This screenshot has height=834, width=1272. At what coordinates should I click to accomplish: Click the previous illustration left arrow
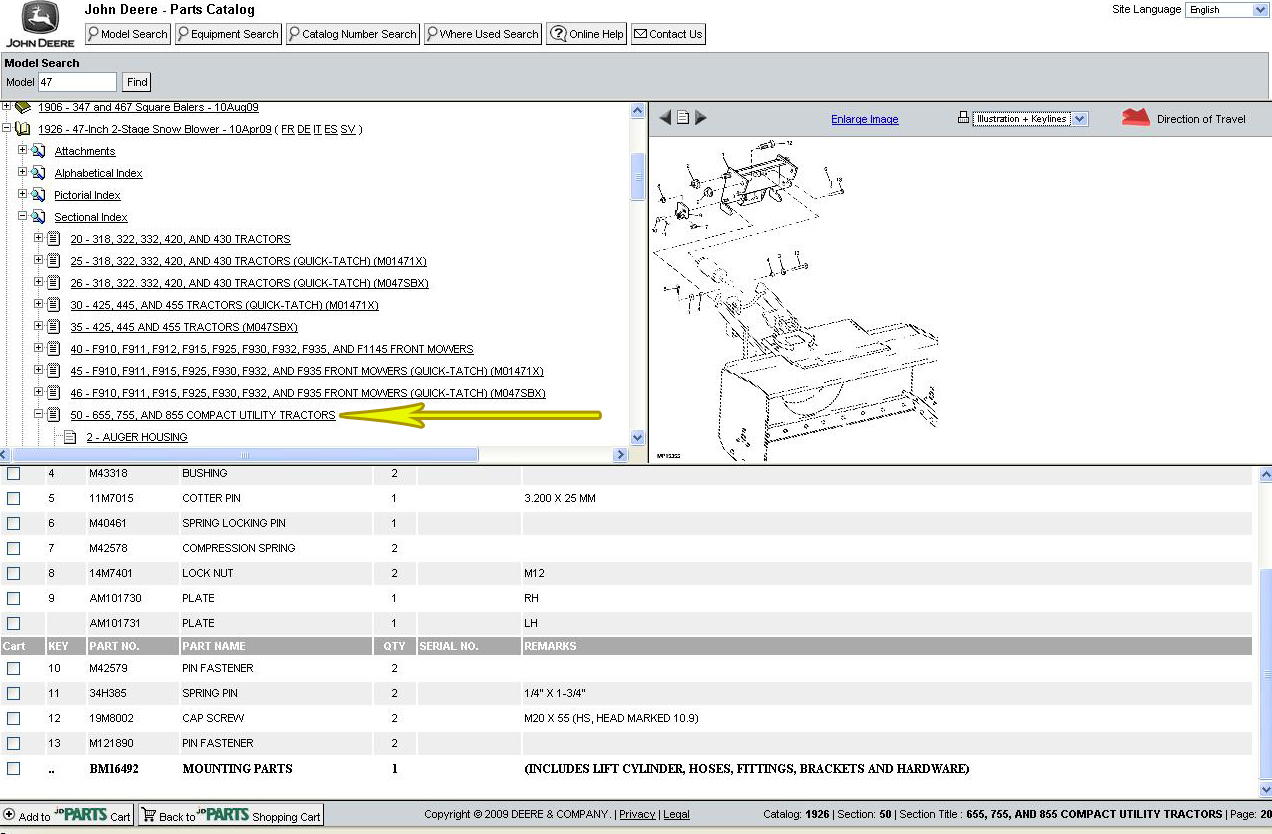tap(665, 118)
